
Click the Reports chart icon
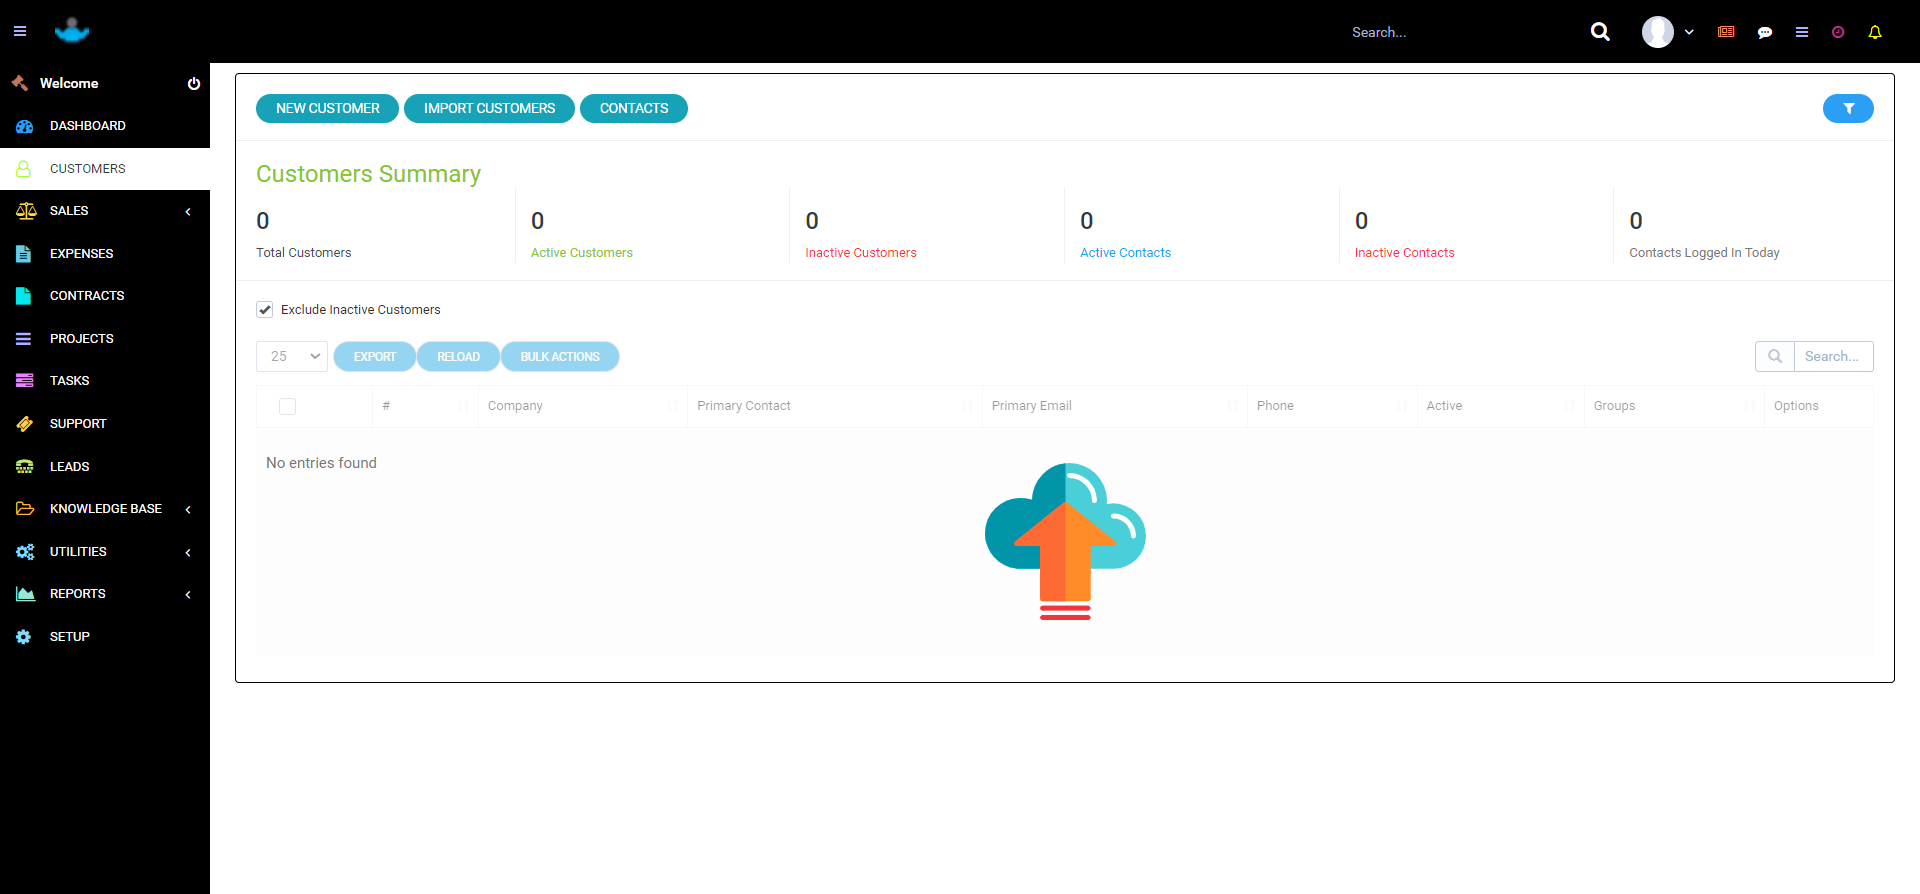coord(25,594)
